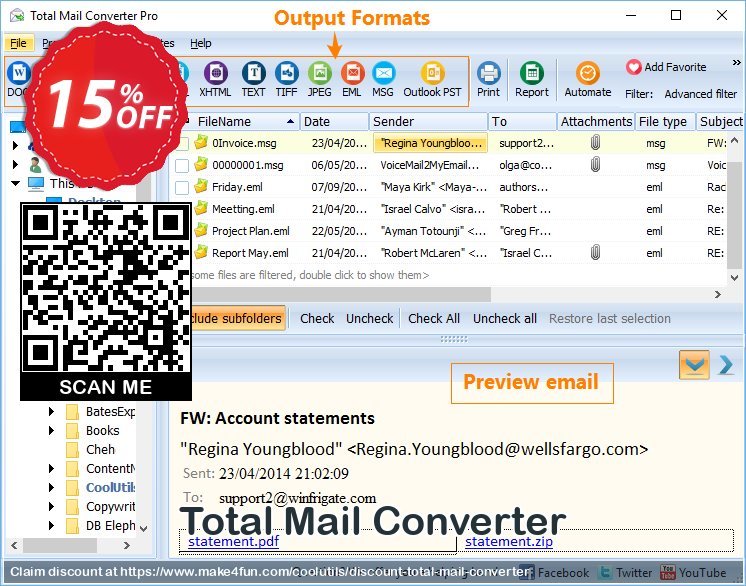Sort by To column
746x586 pixels.
point(522,122)
